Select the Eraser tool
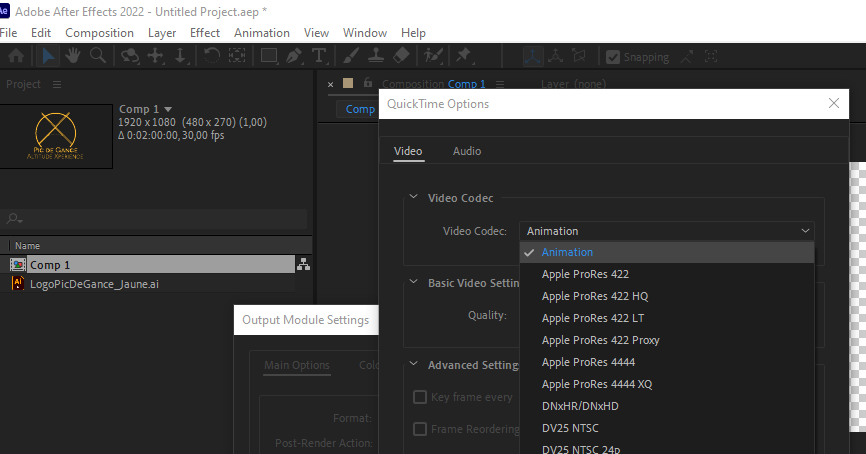 tap(401, 57)
